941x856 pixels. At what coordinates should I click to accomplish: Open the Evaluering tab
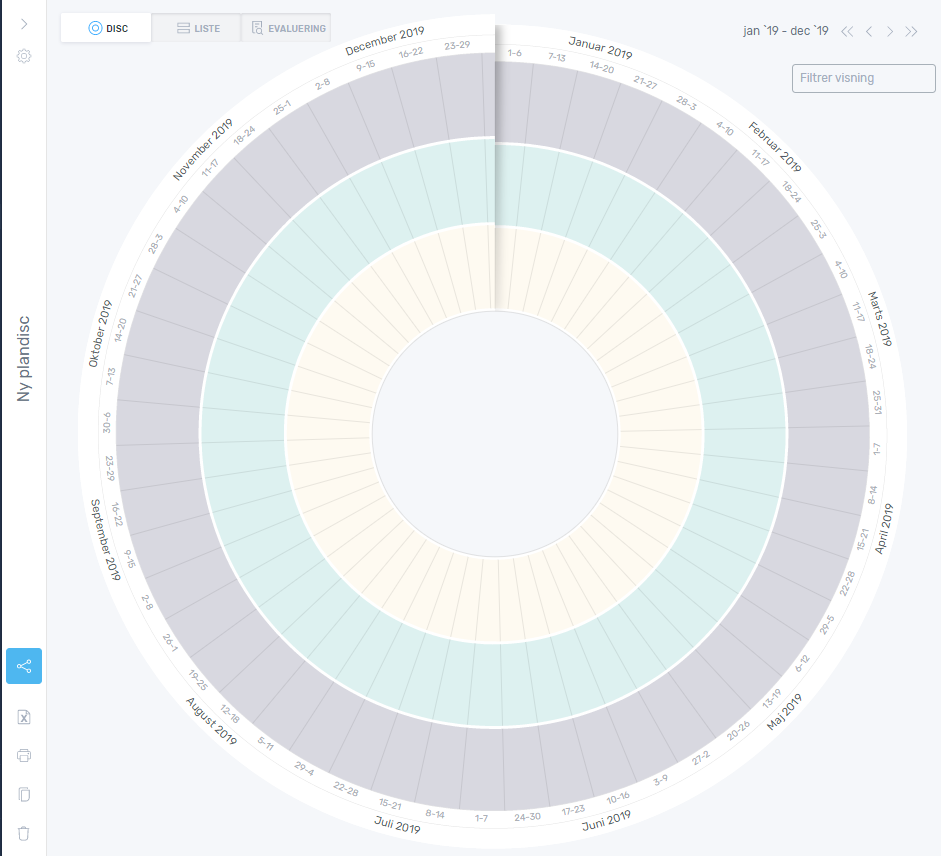pos(287,28)
